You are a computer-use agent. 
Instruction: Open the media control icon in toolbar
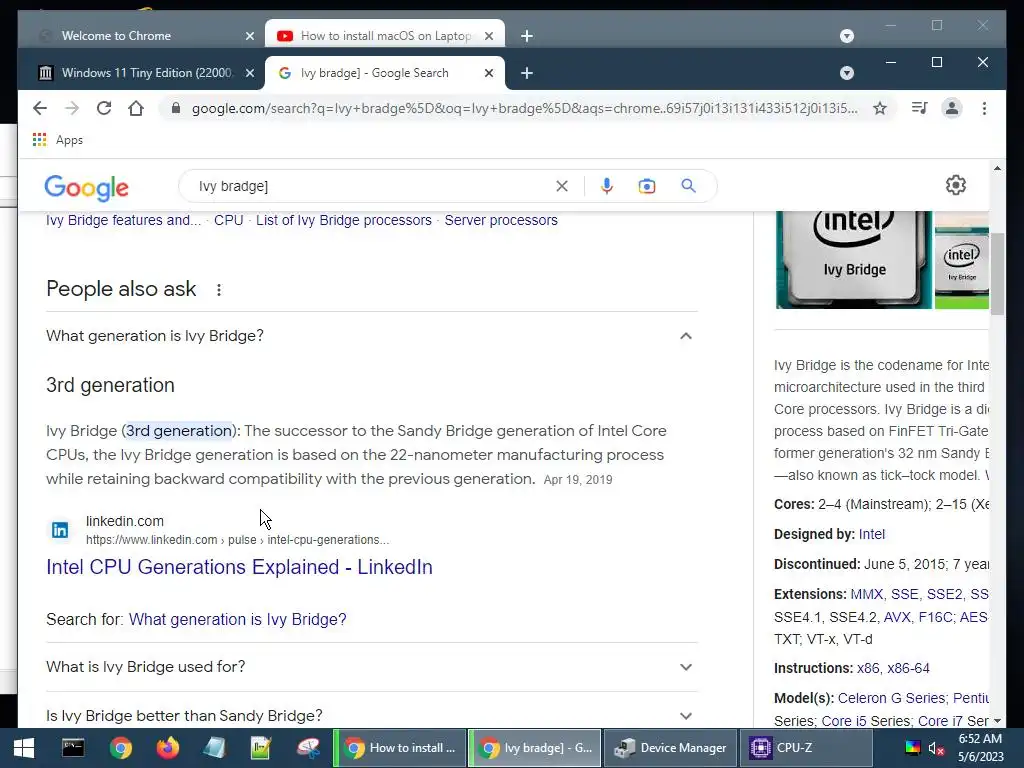920,108
